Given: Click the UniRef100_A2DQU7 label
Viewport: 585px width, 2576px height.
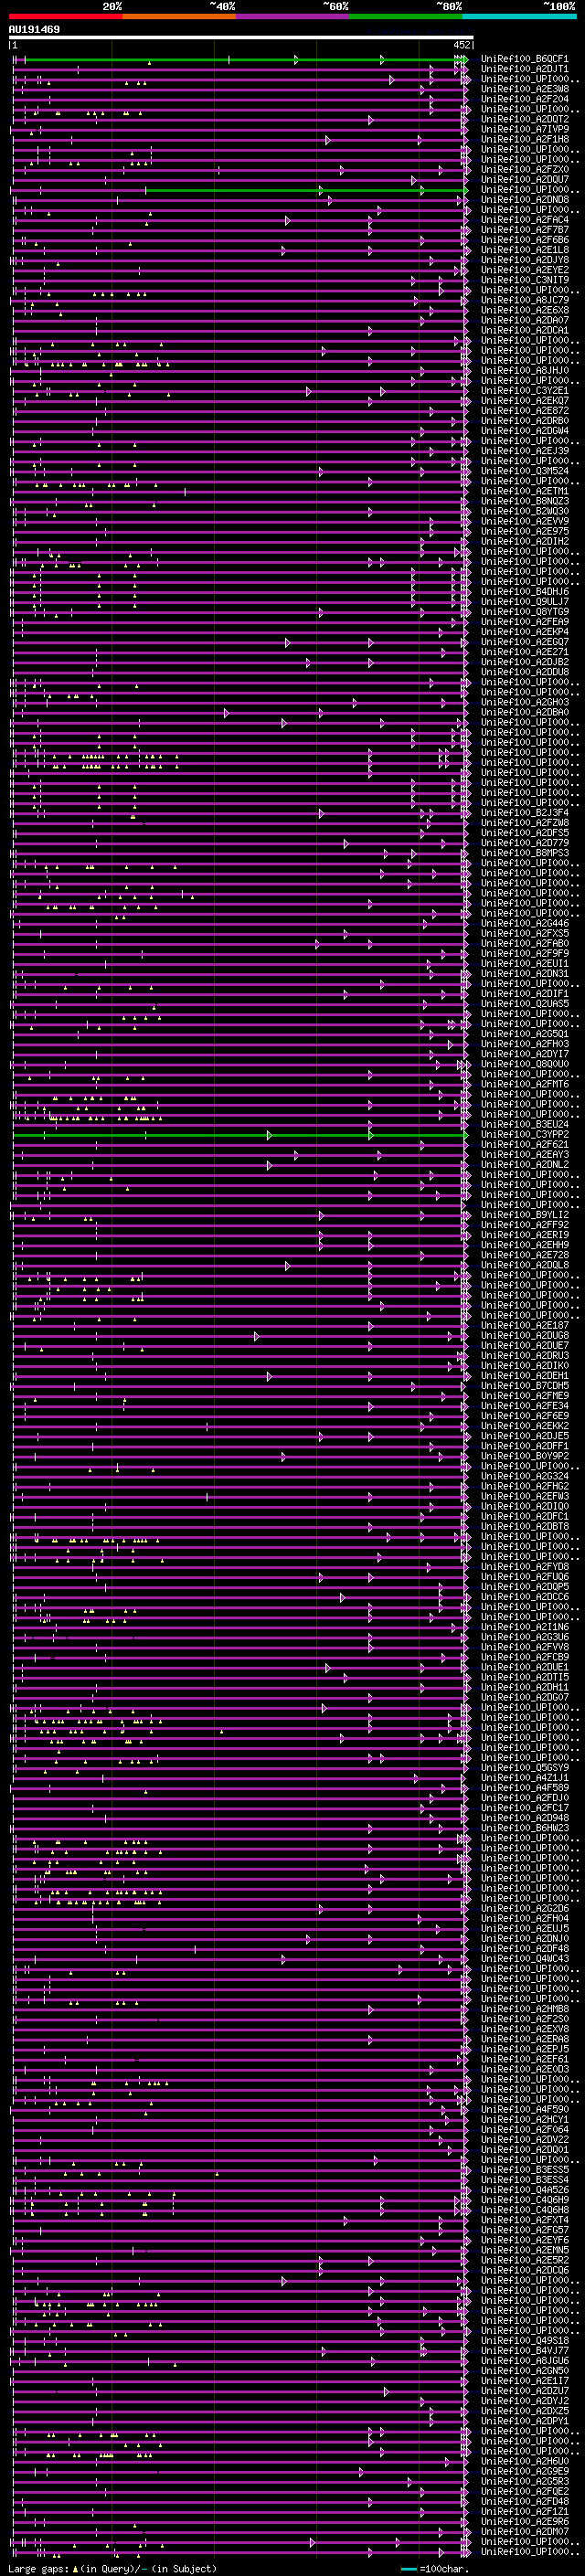Looking at the screenshot, I should [524, 179].
